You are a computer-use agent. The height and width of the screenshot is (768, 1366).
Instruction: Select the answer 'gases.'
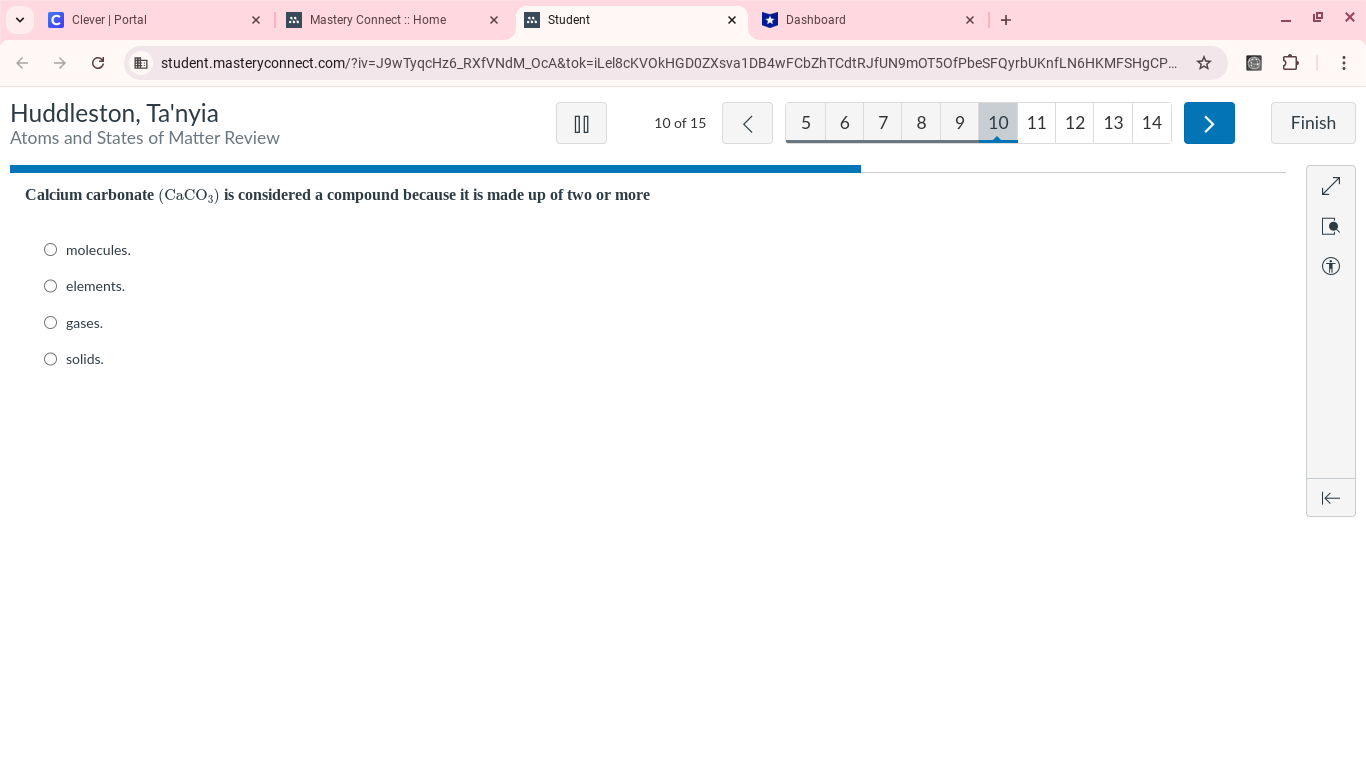pyautogui.click(x=51, y=323)
